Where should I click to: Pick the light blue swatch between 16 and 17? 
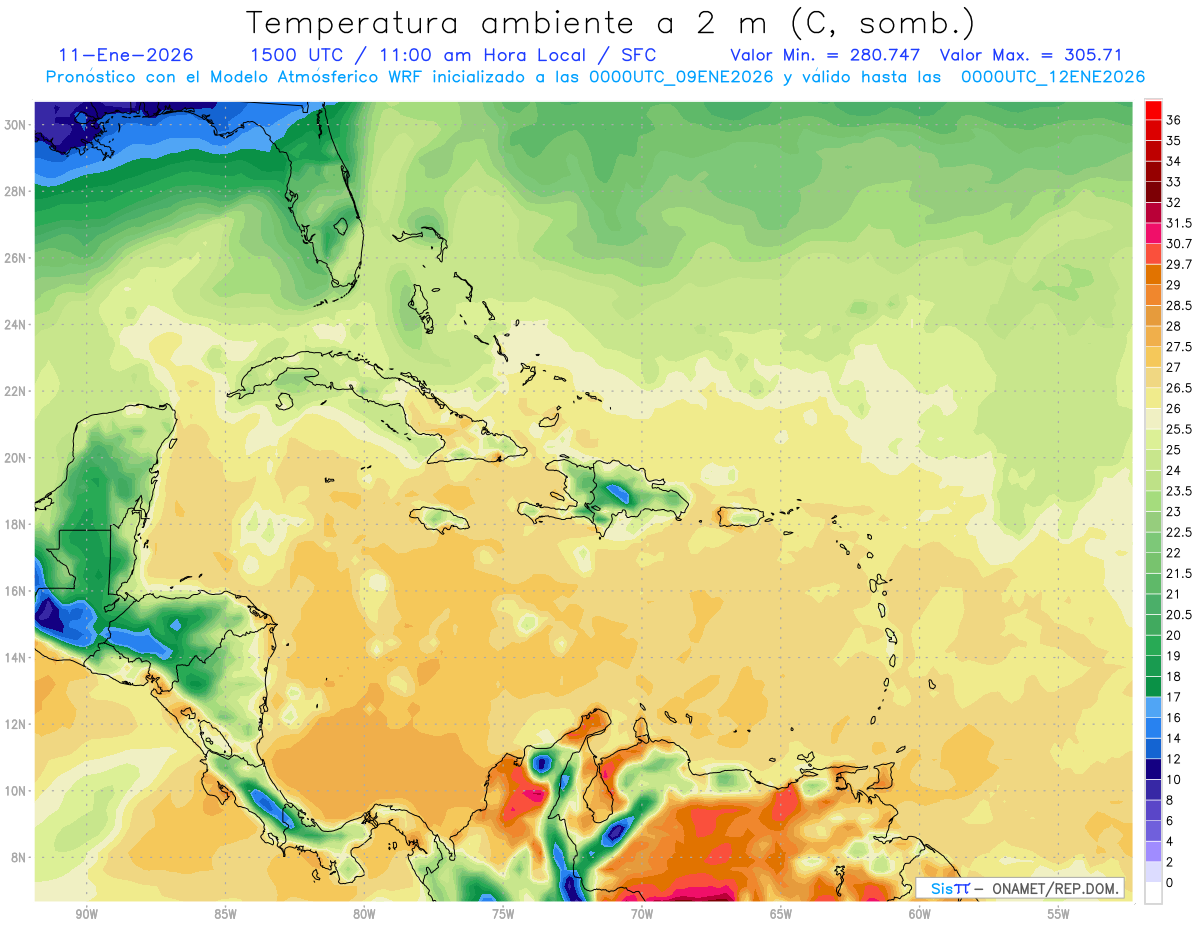(x=1153, y=707)
